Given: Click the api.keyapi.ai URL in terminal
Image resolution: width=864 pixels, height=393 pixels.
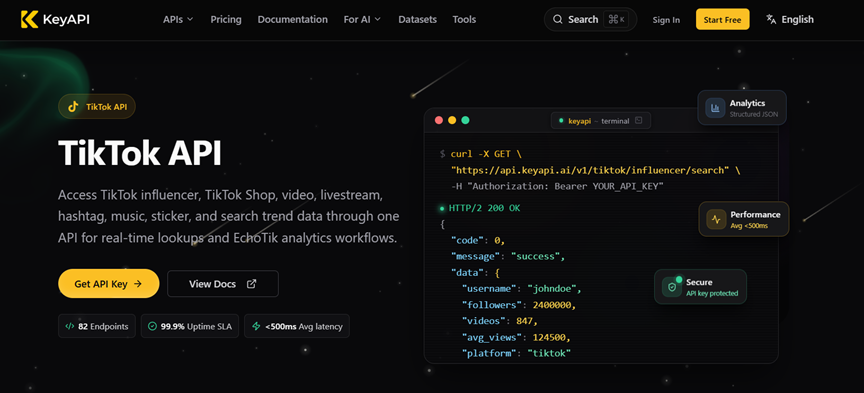Looking at the screenshot, I should (x=591, y=170).
